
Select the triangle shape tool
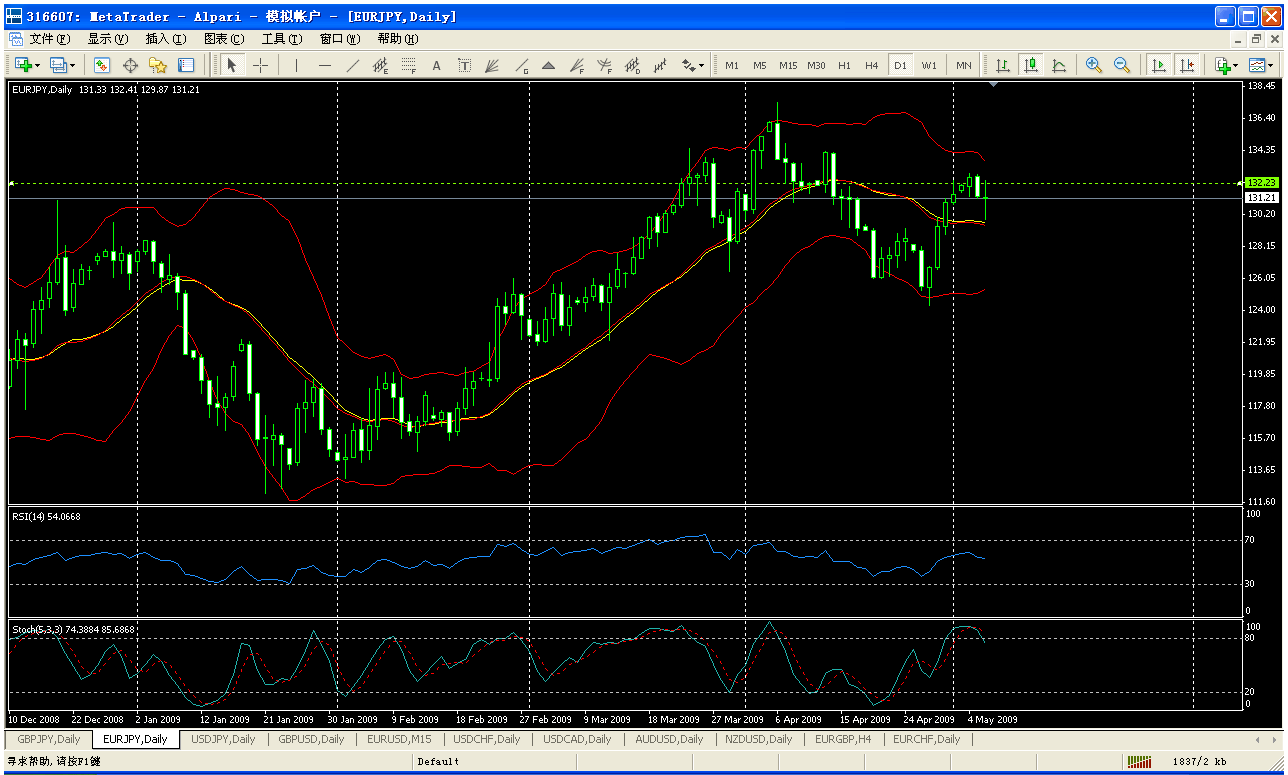(x=548, y=65)
